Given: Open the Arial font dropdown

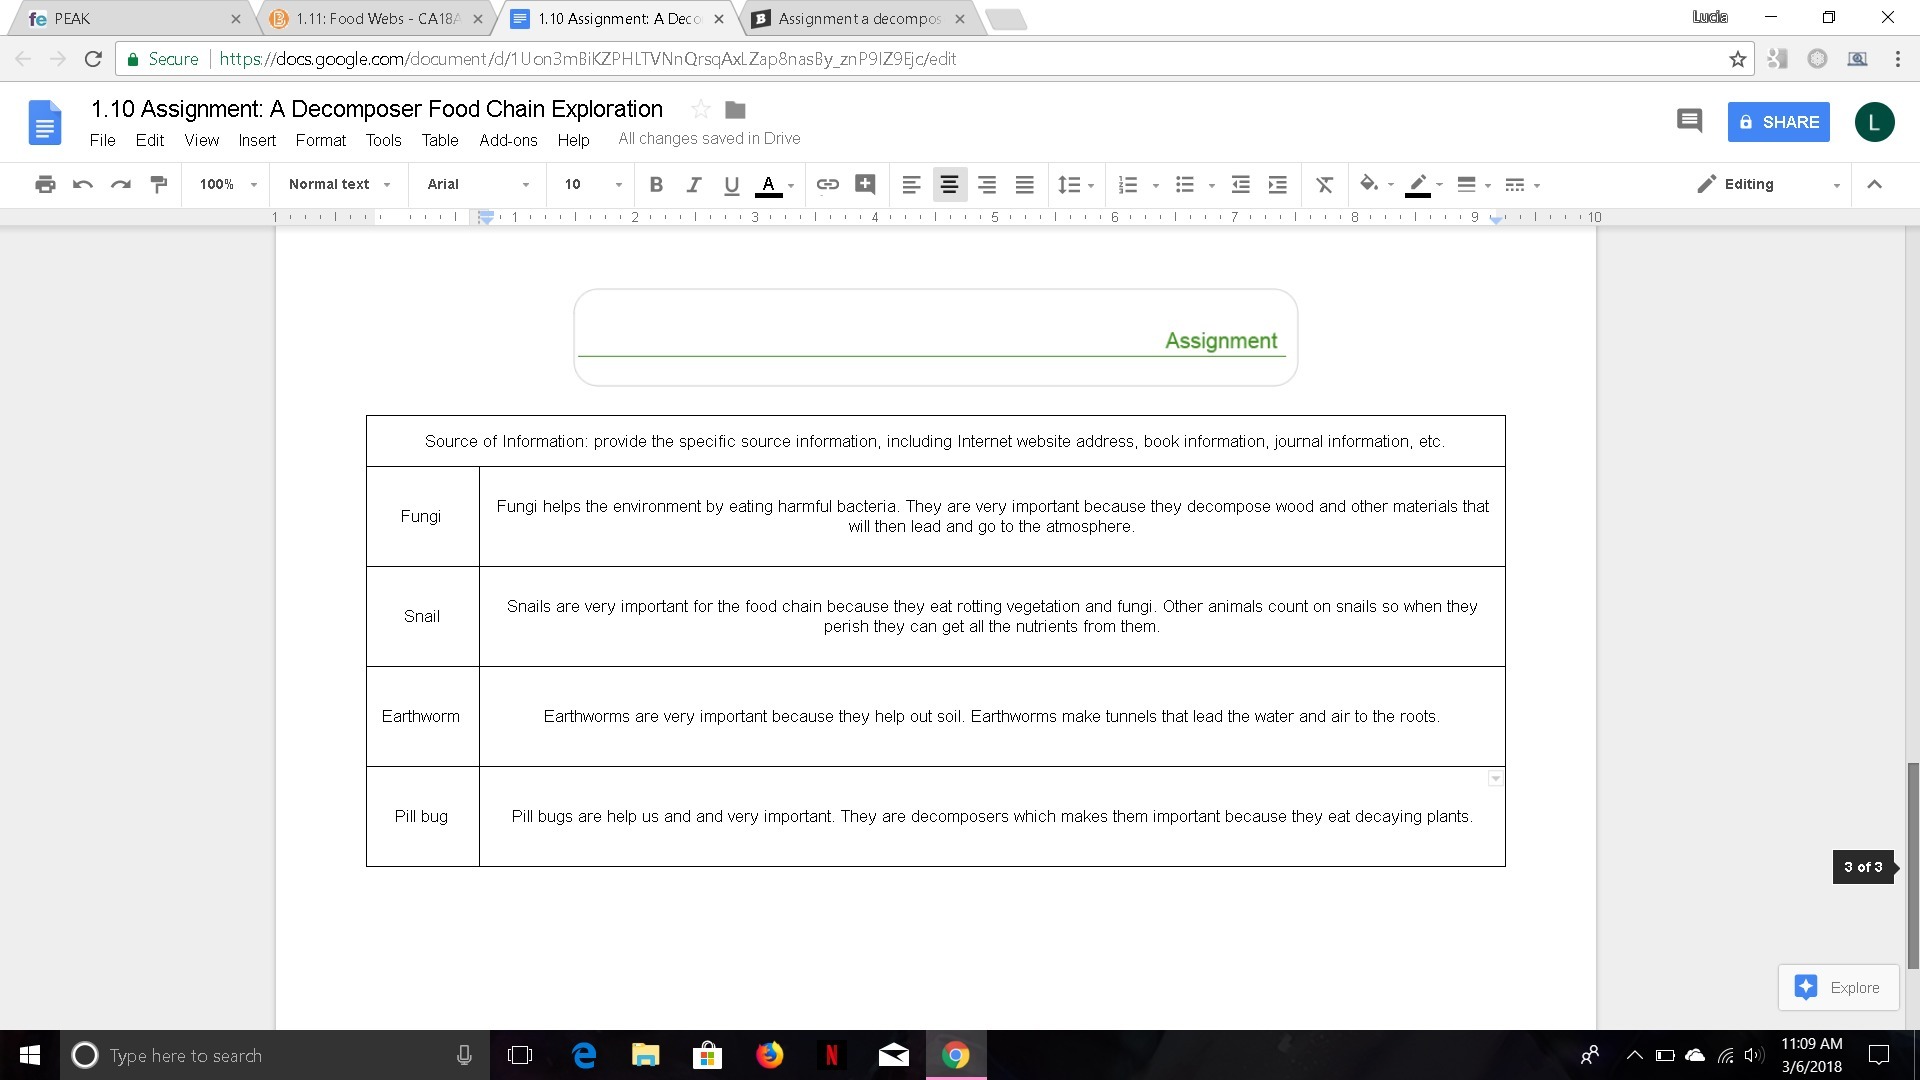Looking at the screenshot, I should point(477,184).
